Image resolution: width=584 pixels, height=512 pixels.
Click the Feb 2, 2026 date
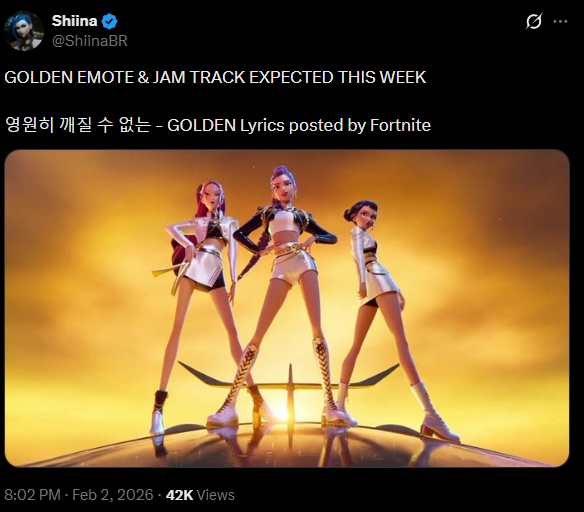[x=112, y=495]
